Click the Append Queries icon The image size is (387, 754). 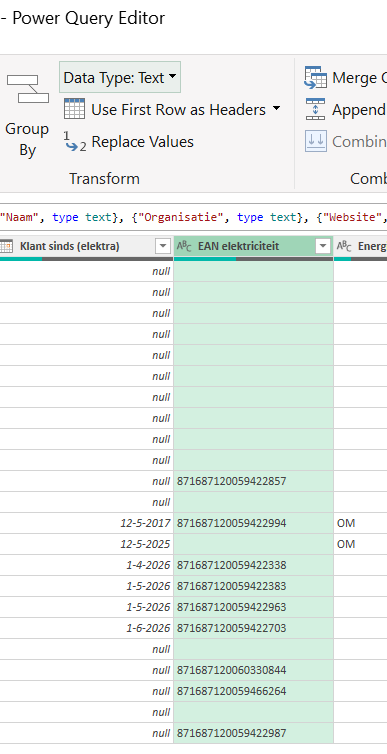(315, 109)
